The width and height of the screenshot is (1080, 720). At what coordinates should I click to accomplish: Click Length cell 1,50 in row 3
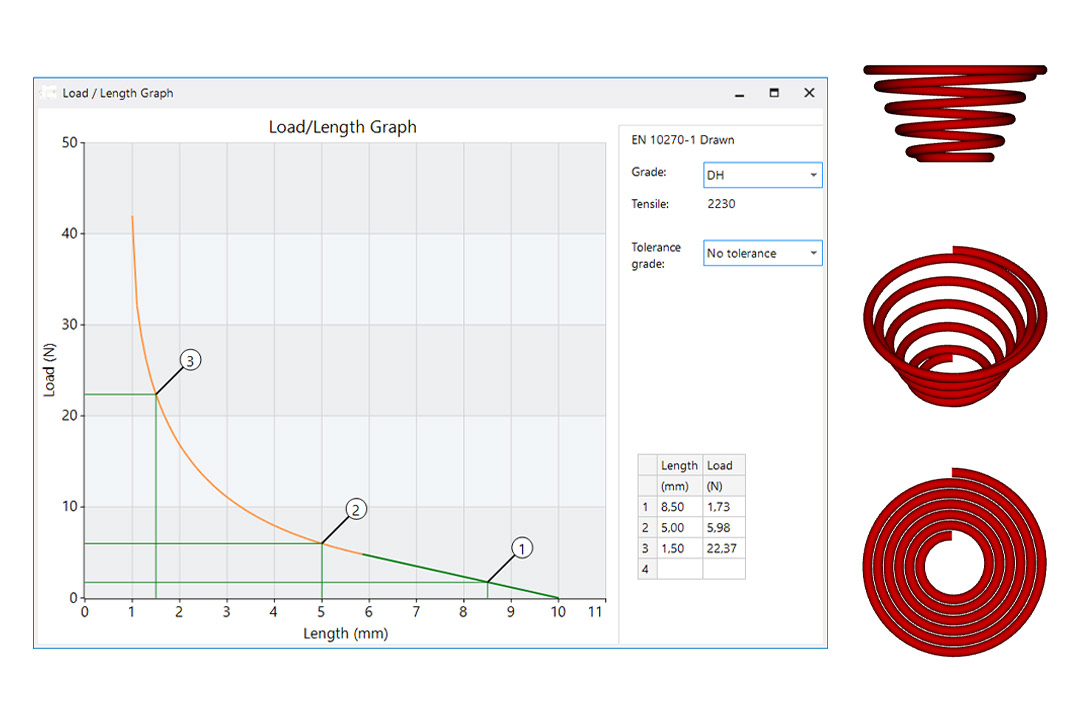coord(679,549)
